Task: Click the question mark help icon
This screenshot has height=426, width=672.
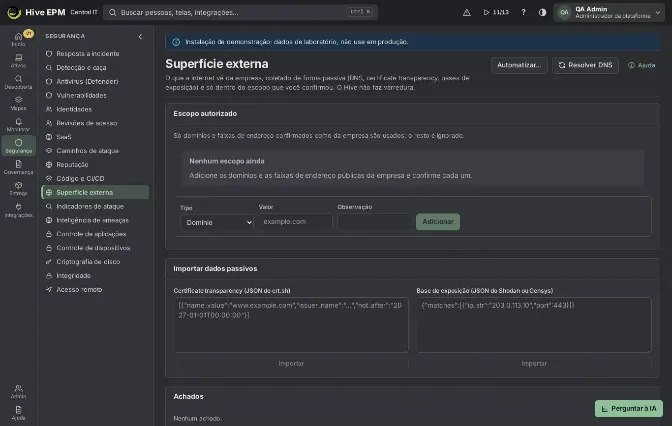Action: (523, 12)
